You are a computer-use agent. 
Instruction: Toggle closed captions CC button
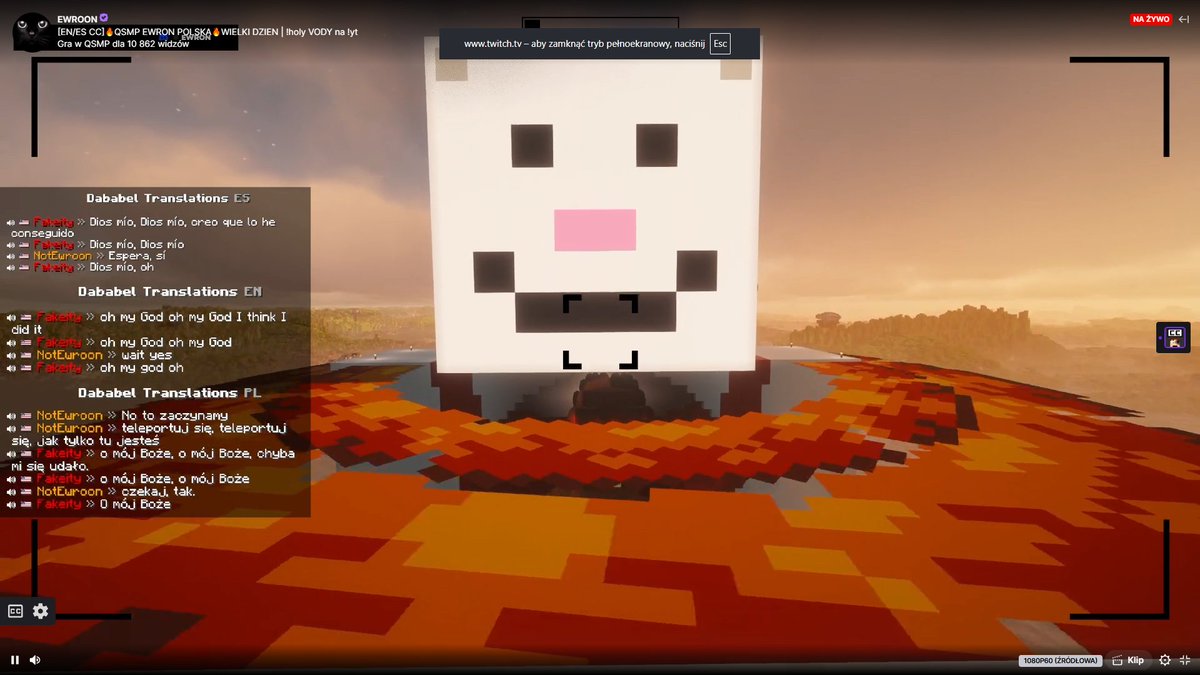tap(16, 611)
